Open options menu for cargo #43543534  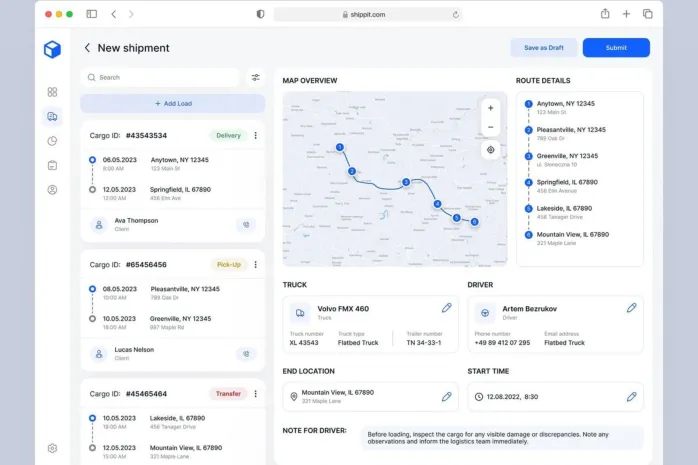pyautogui.click(x=255, y=136)
